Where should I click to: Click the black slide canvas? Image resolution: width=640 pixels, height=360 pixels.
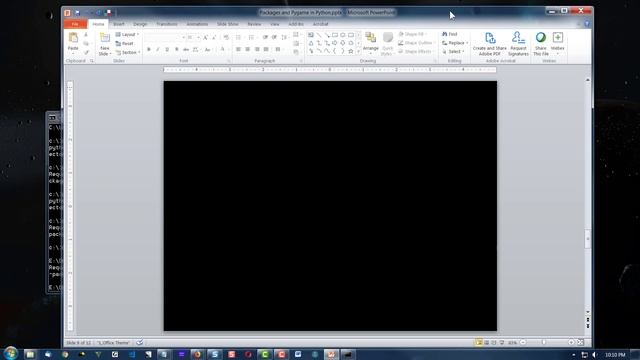point(330,206)
